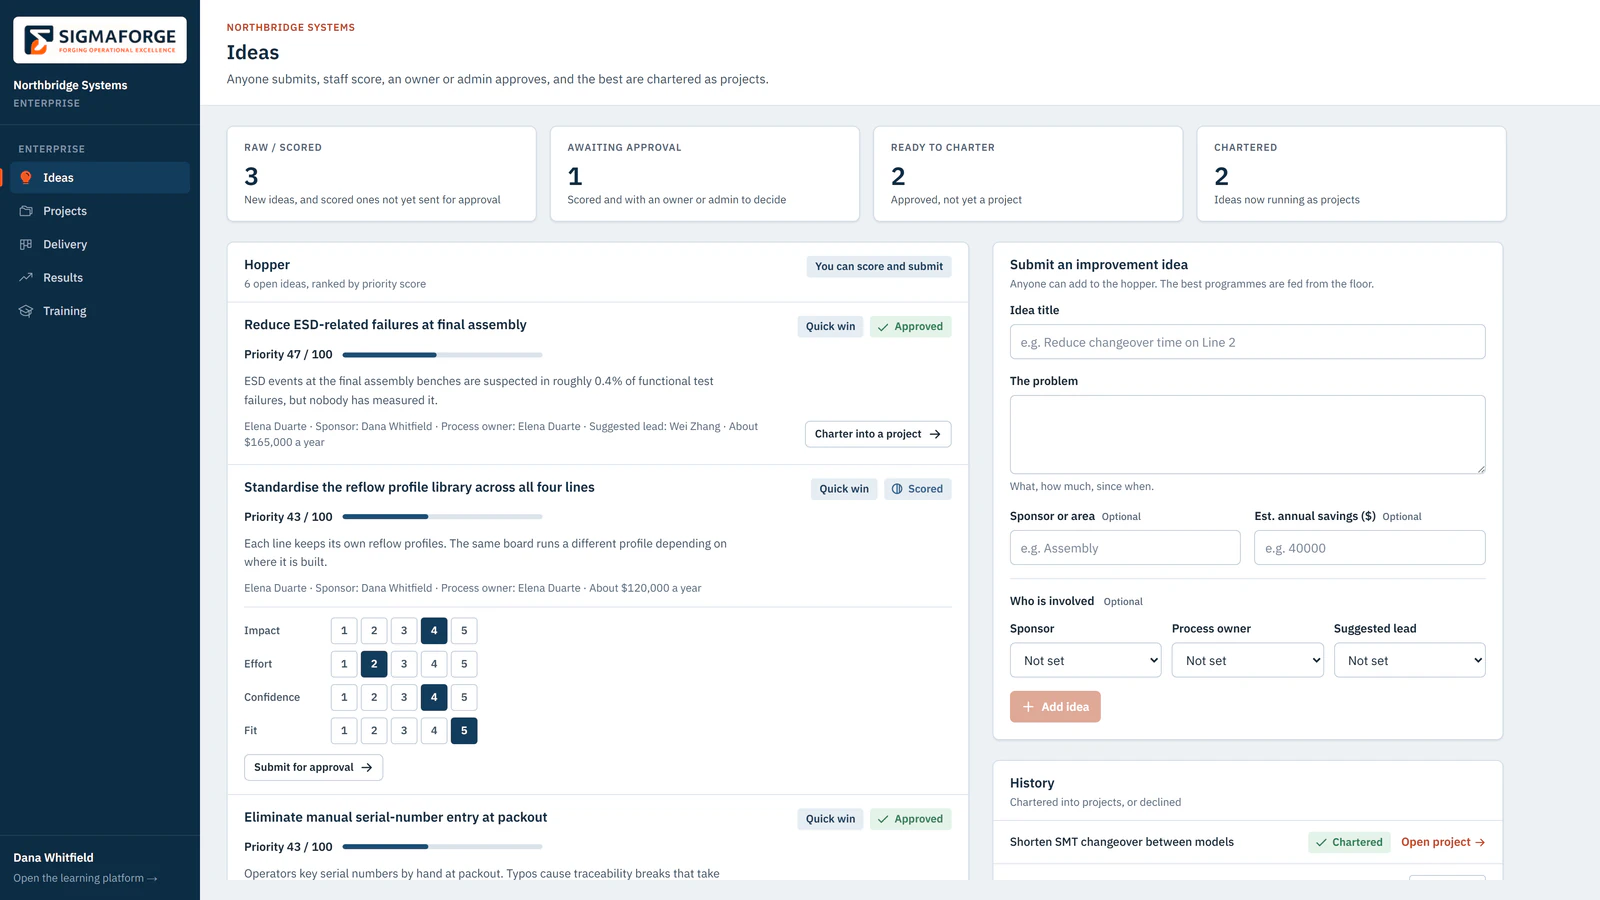This screenshot has width=1600, height=900.
Task: Open the Sponsor dropdown
Action: point(1086,661)
